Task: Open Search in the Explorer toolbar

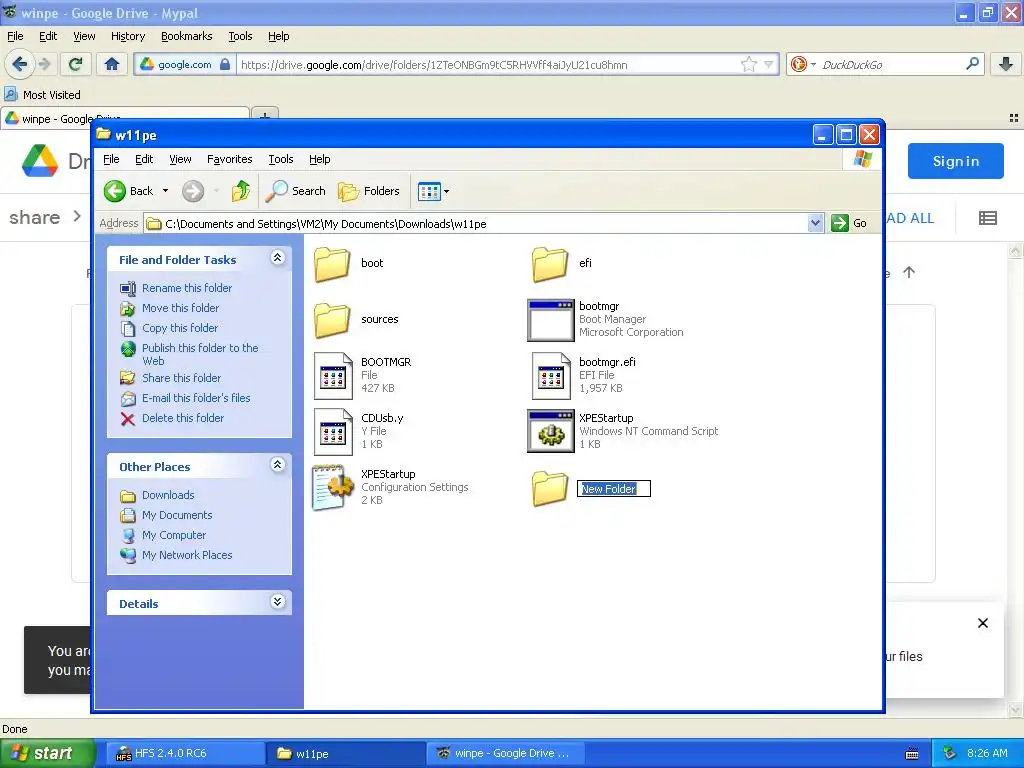Action: click(x=296, y=191)
